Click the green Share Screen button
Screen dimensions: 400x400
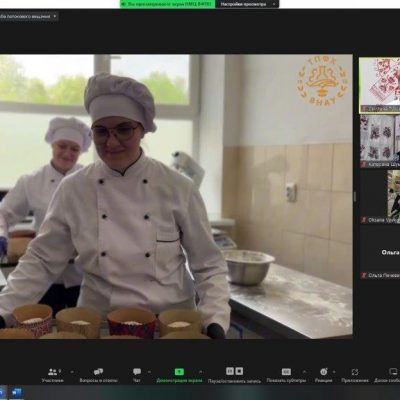[179, 375]
